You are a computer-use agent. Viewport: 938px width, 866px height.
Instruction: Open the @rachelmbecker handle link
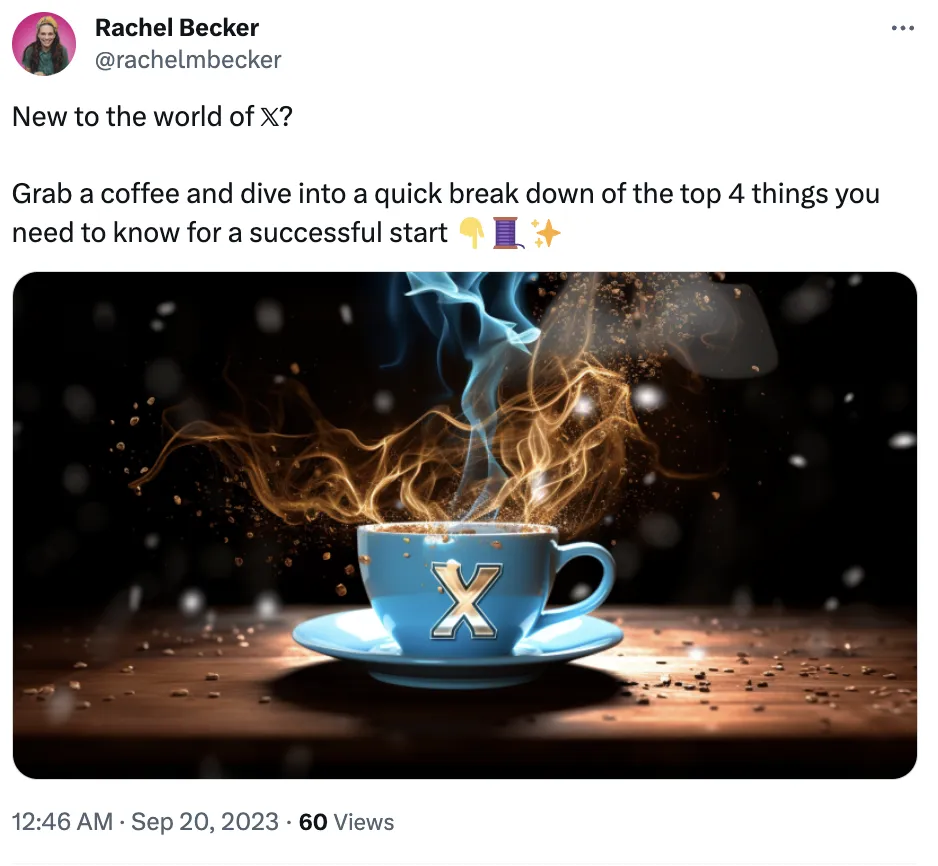coord(188,60)
